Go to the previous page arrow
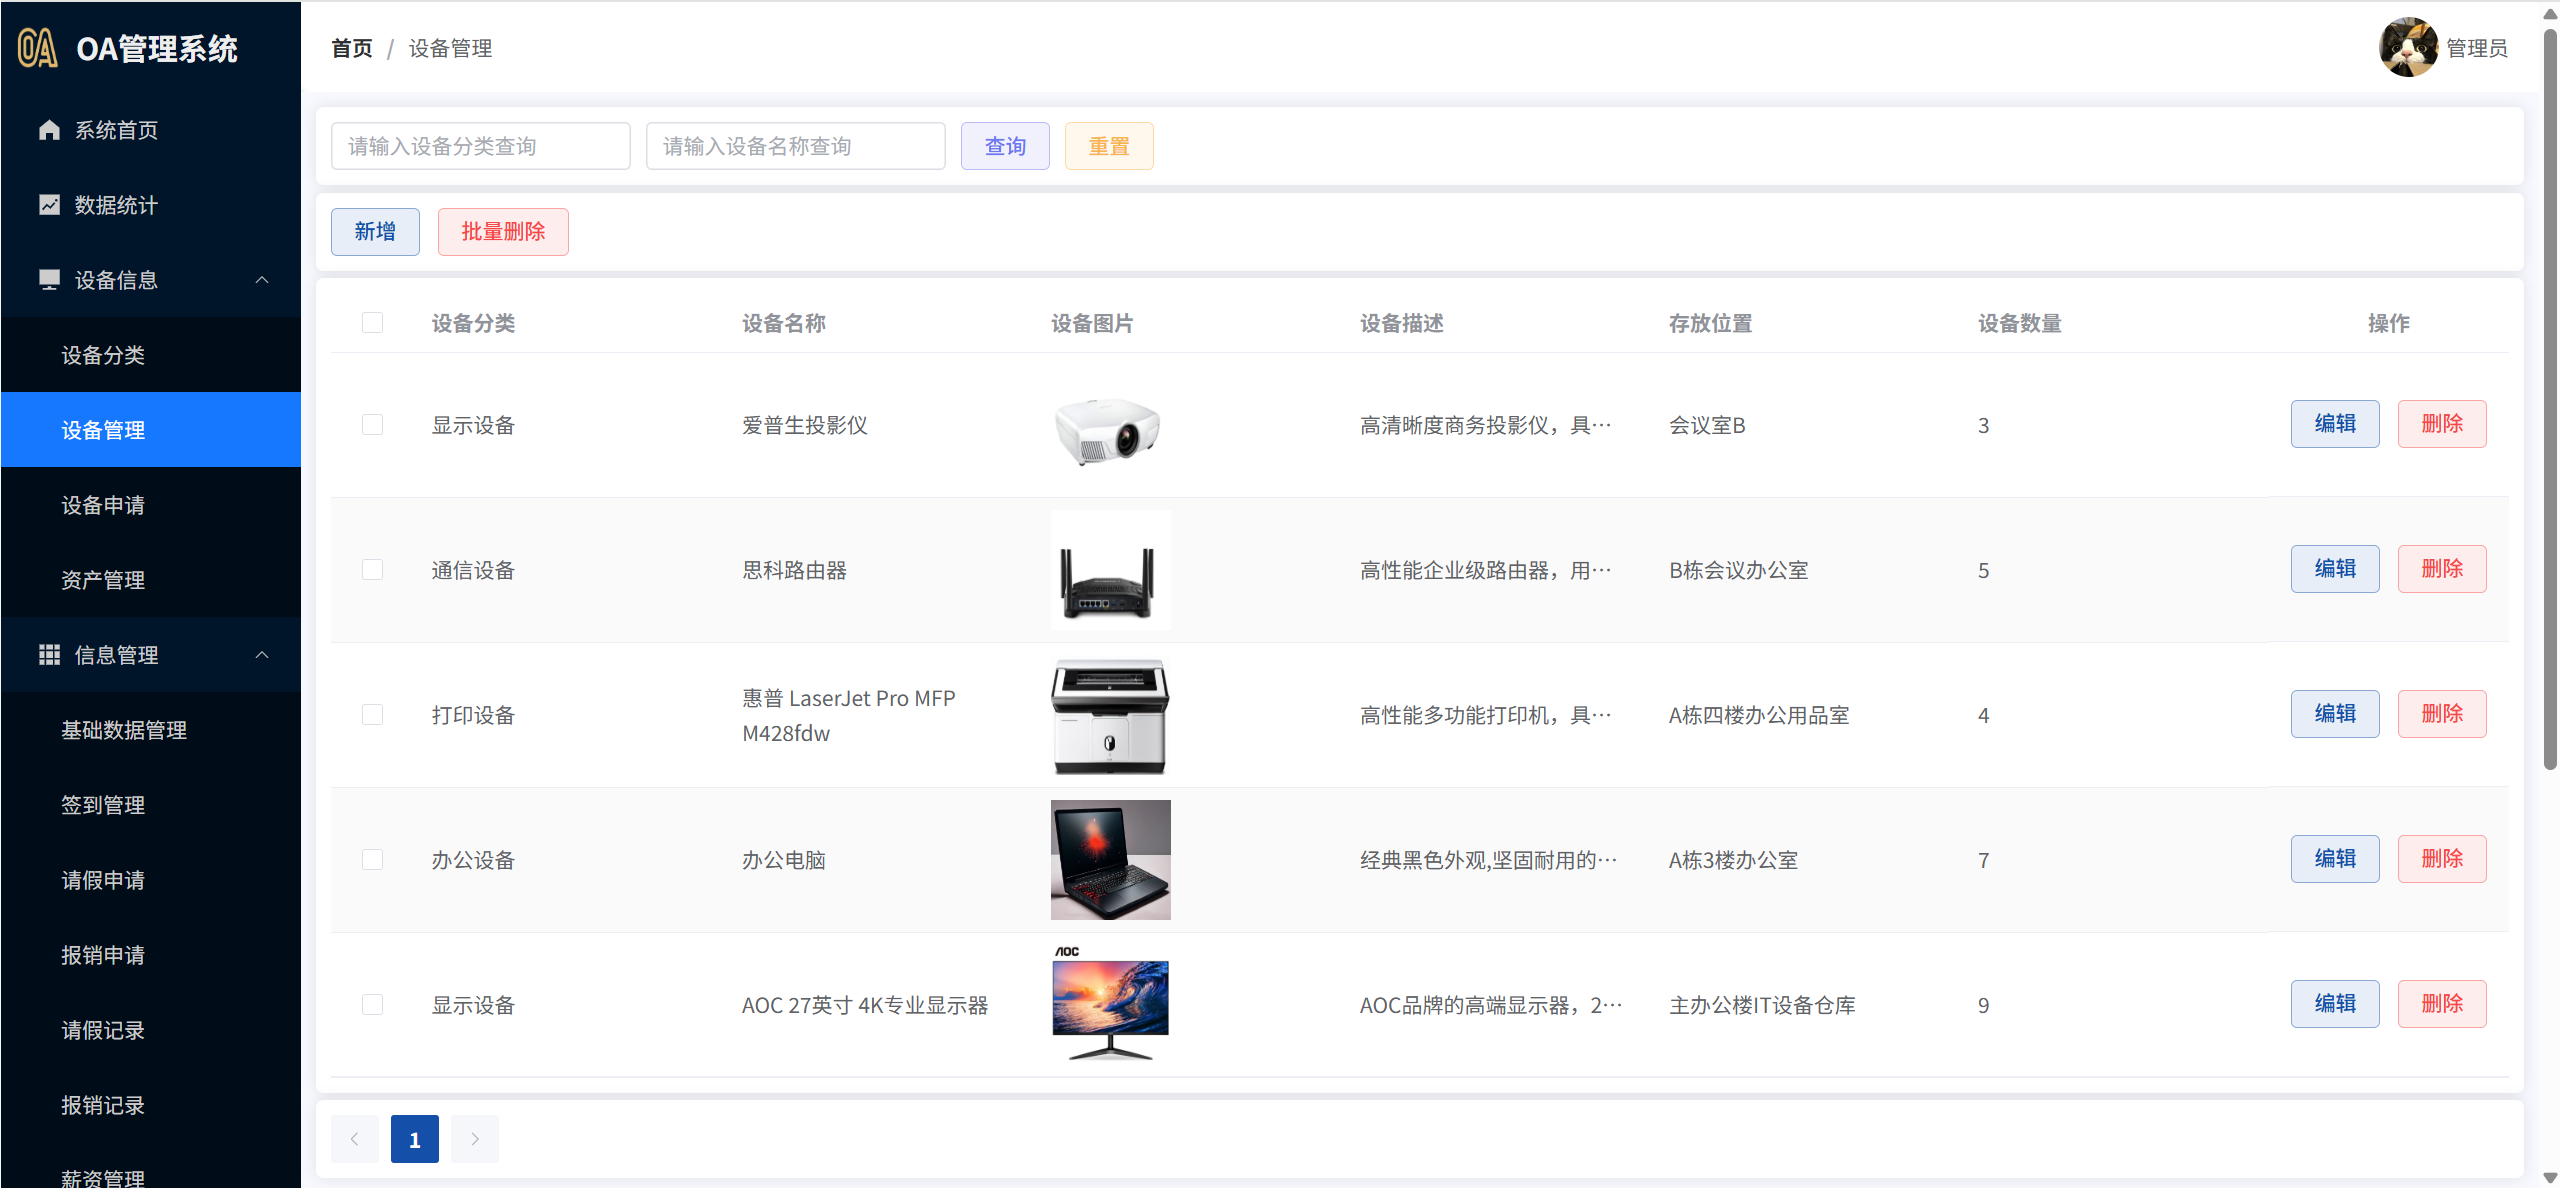2560x1188 pixels. 354,1139
